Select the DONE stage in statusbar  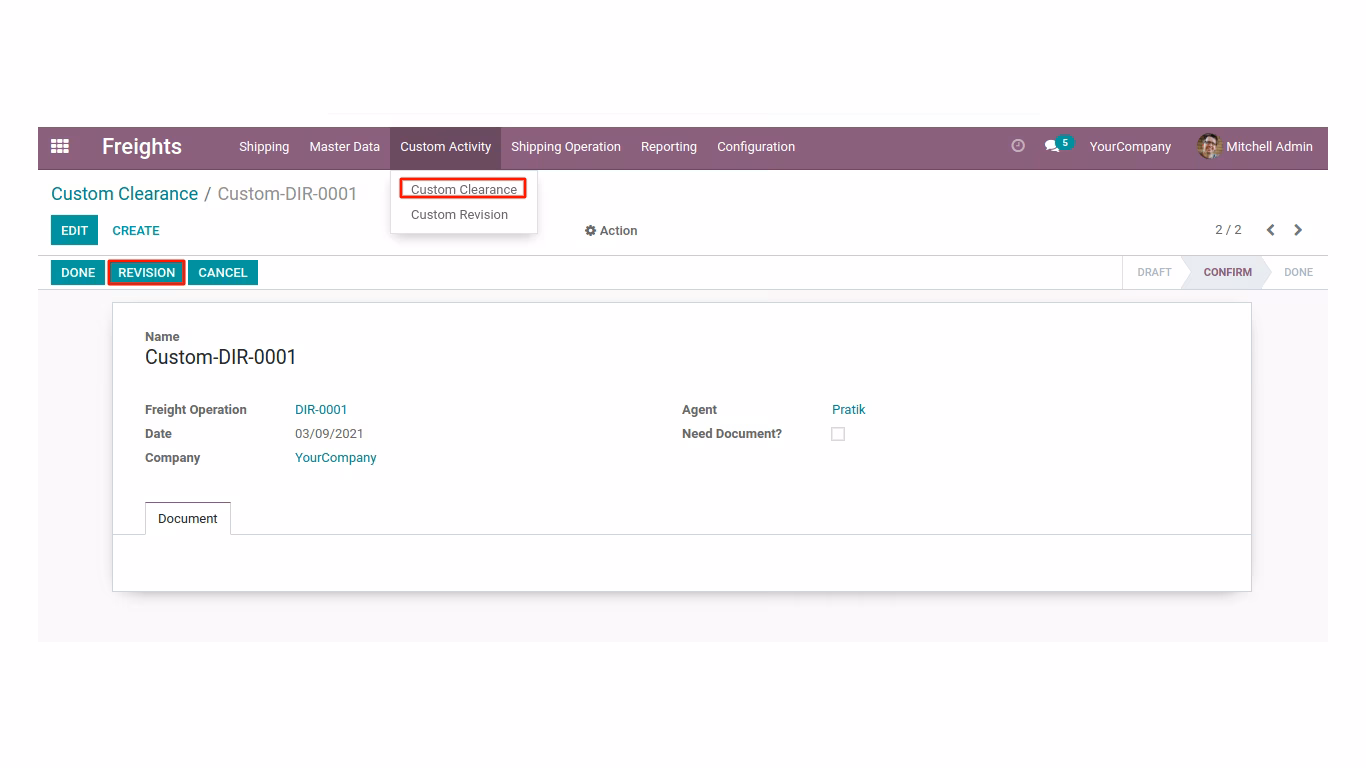[x=1298, y=272]
